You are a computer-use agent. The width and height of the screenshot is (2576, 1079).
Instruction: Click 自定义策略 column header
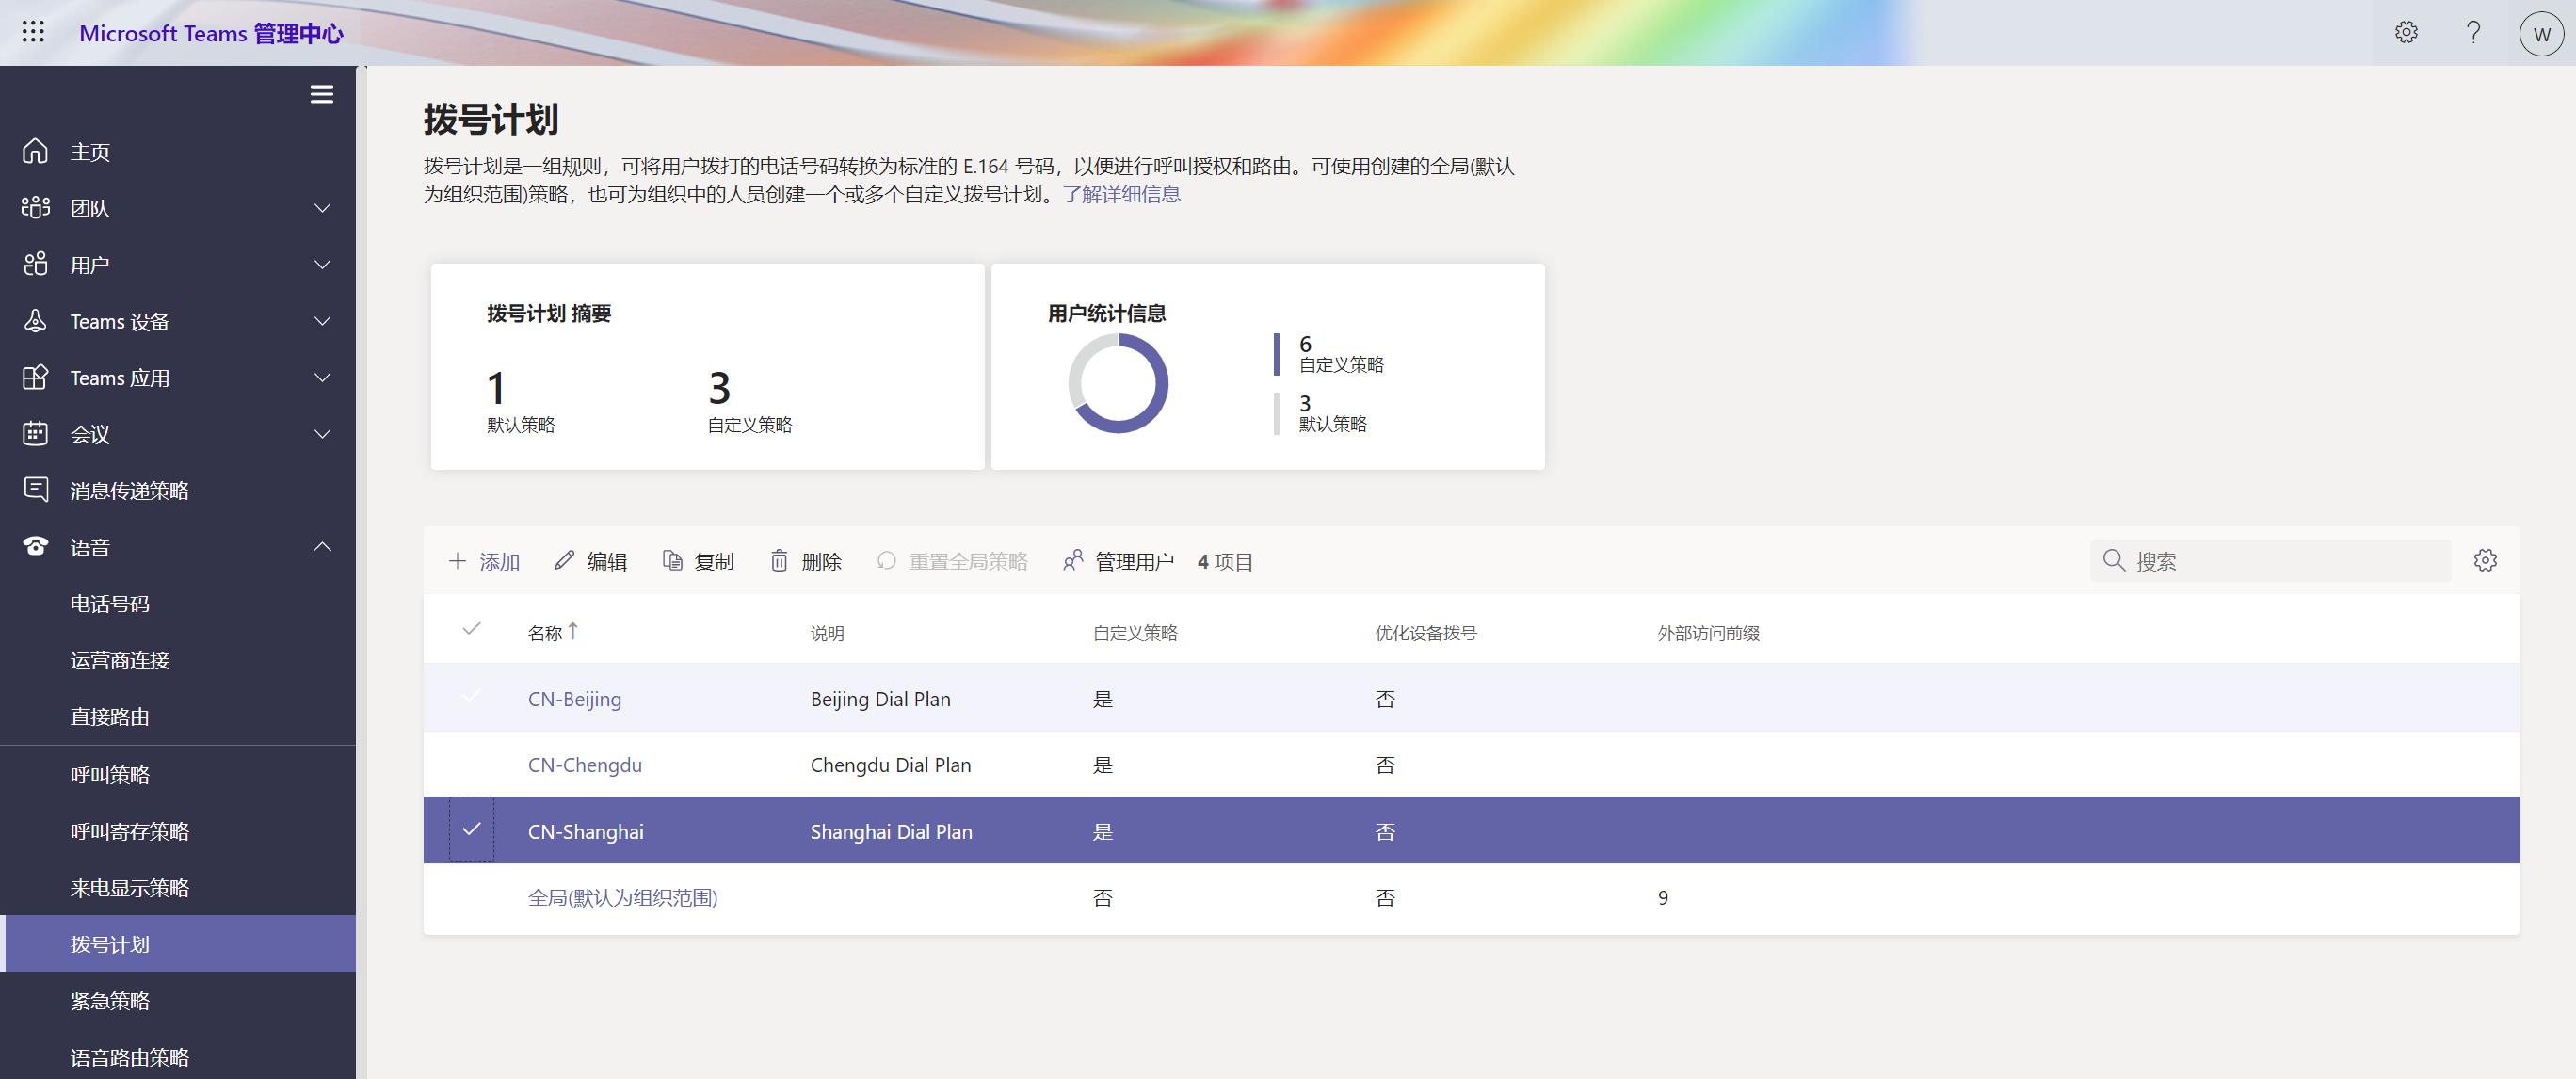tap(1134, 632)
